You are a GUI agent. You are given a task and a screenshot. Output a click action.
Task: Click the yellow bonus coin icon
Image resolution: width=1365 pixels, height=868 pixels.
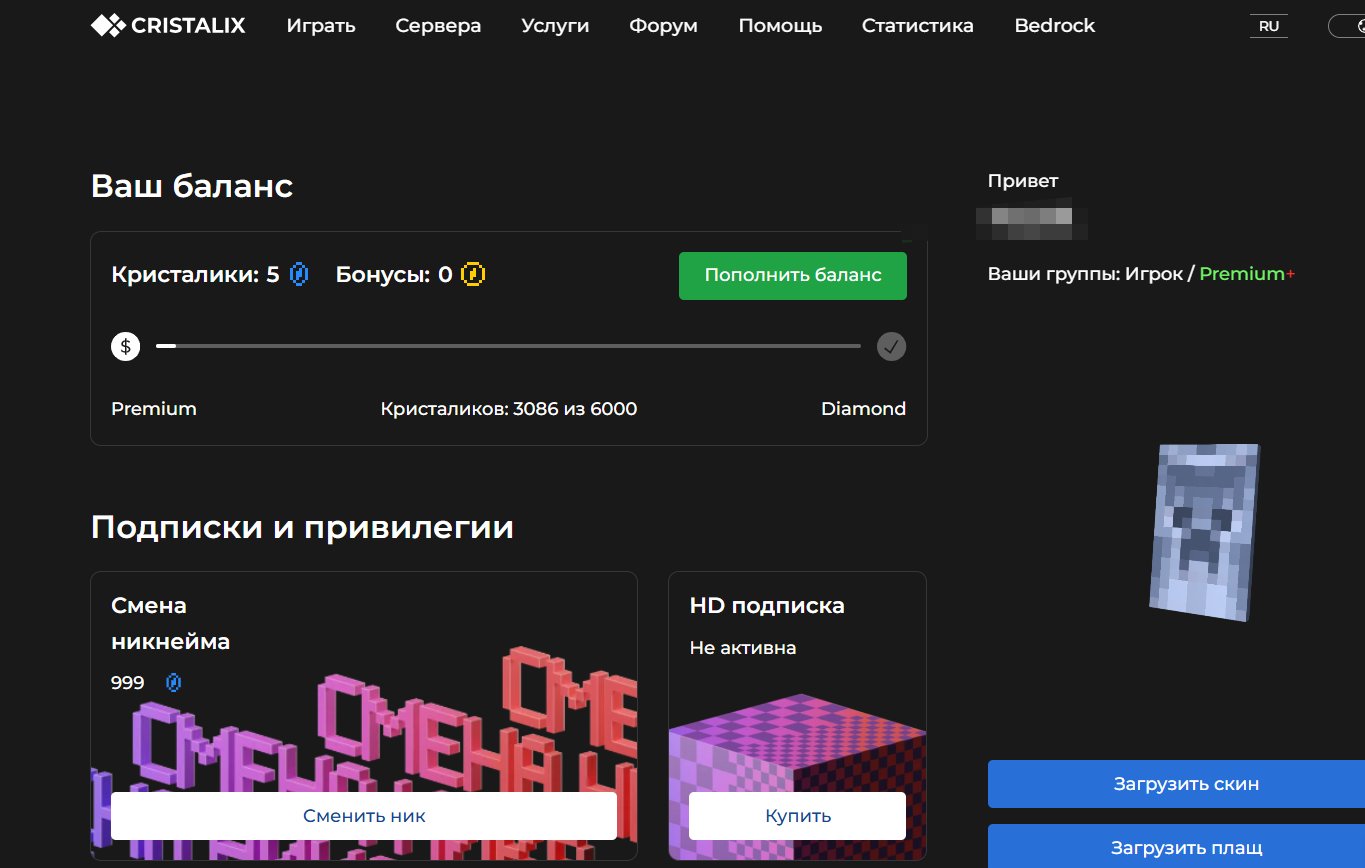tap(473, 274)
